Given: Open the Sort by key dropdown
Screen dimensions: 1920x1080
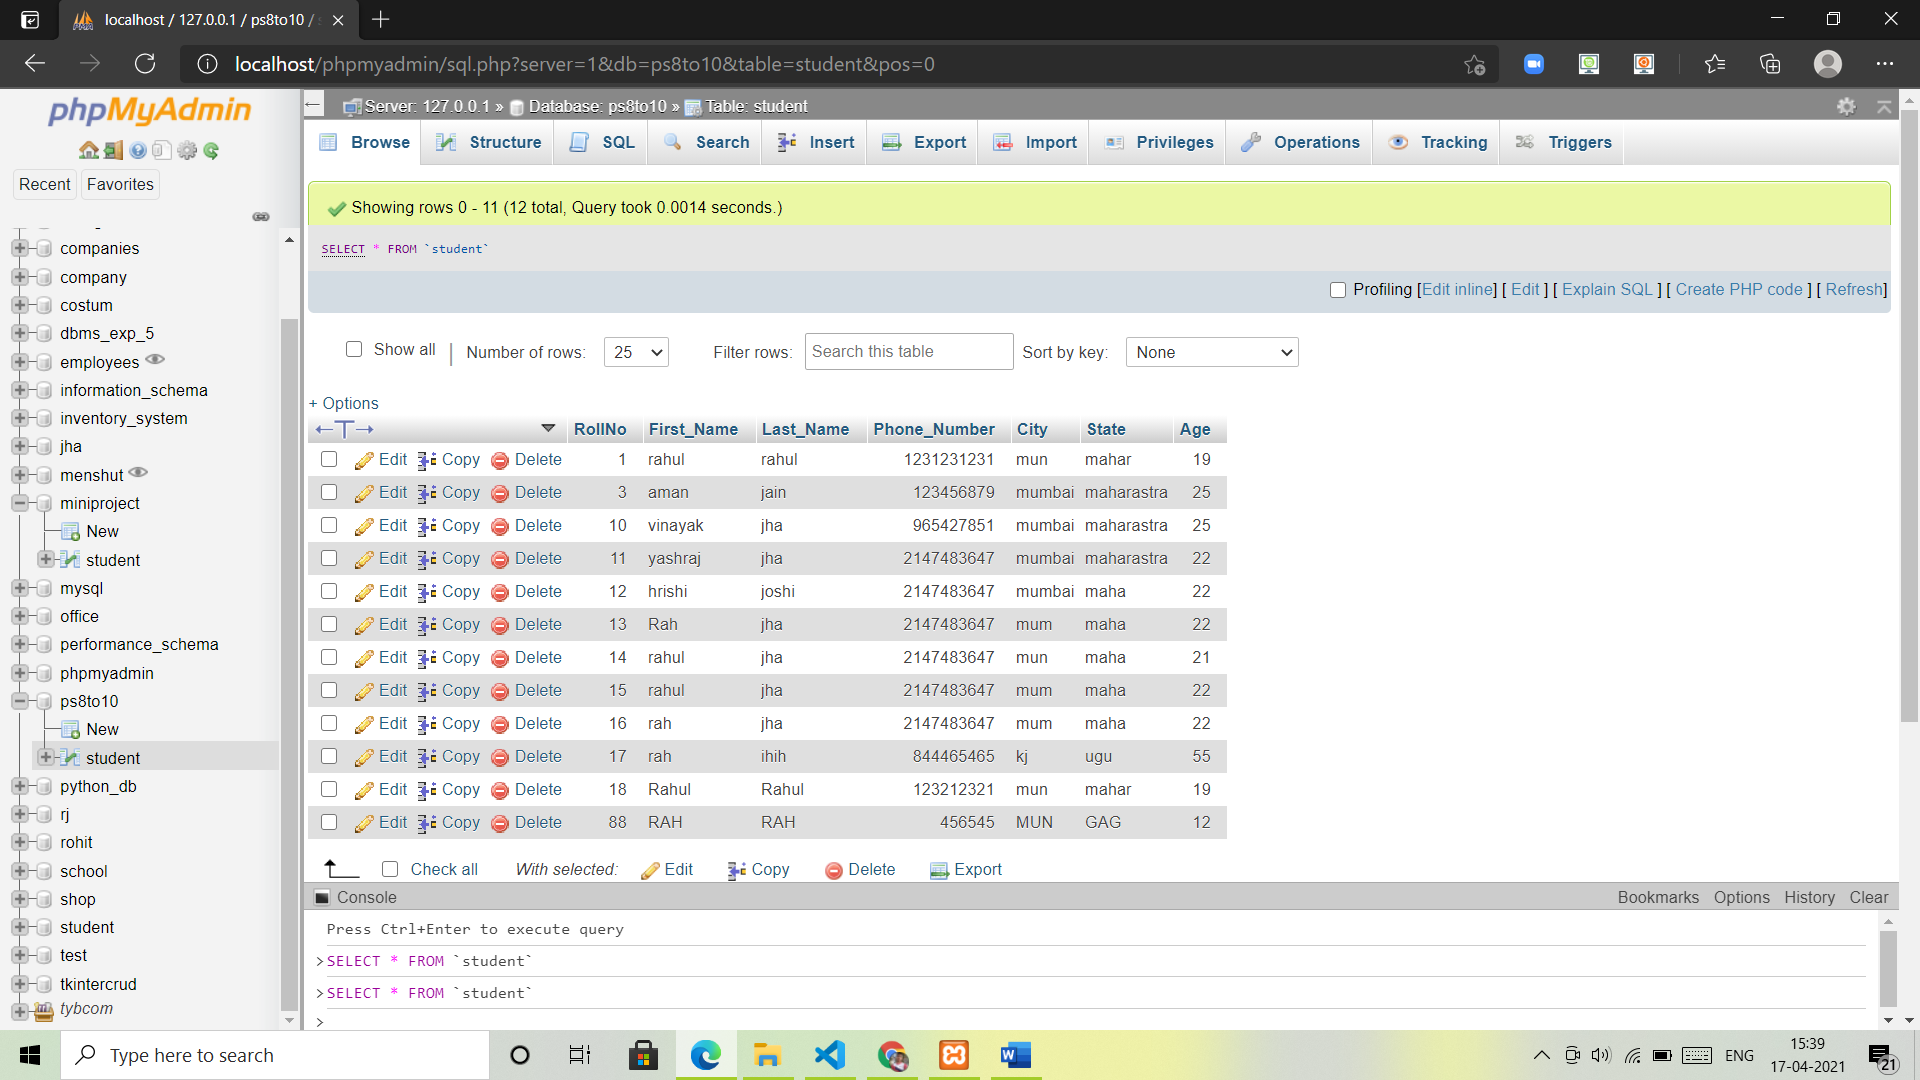Looking at the screenshot, I should (1211, 352).
